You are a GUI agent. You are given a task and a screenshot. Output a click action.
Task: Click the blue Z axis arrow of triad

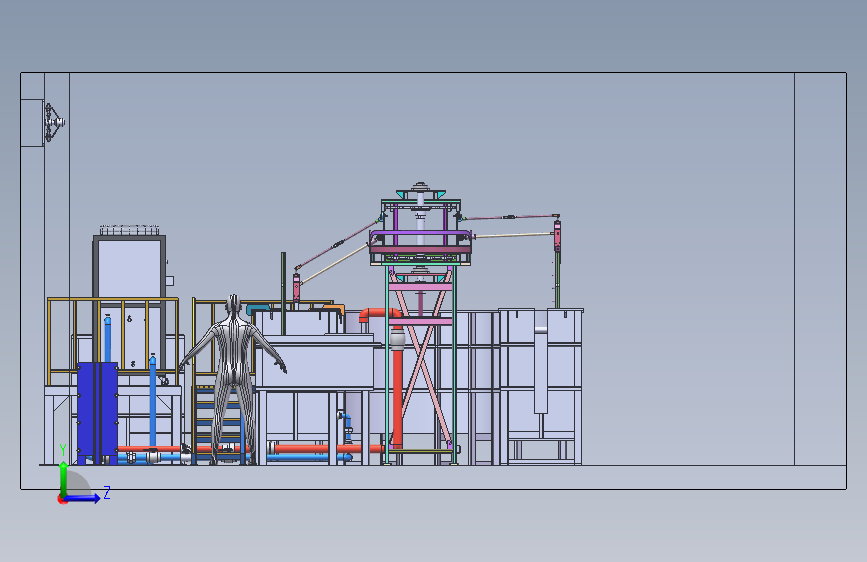(83, 498)
